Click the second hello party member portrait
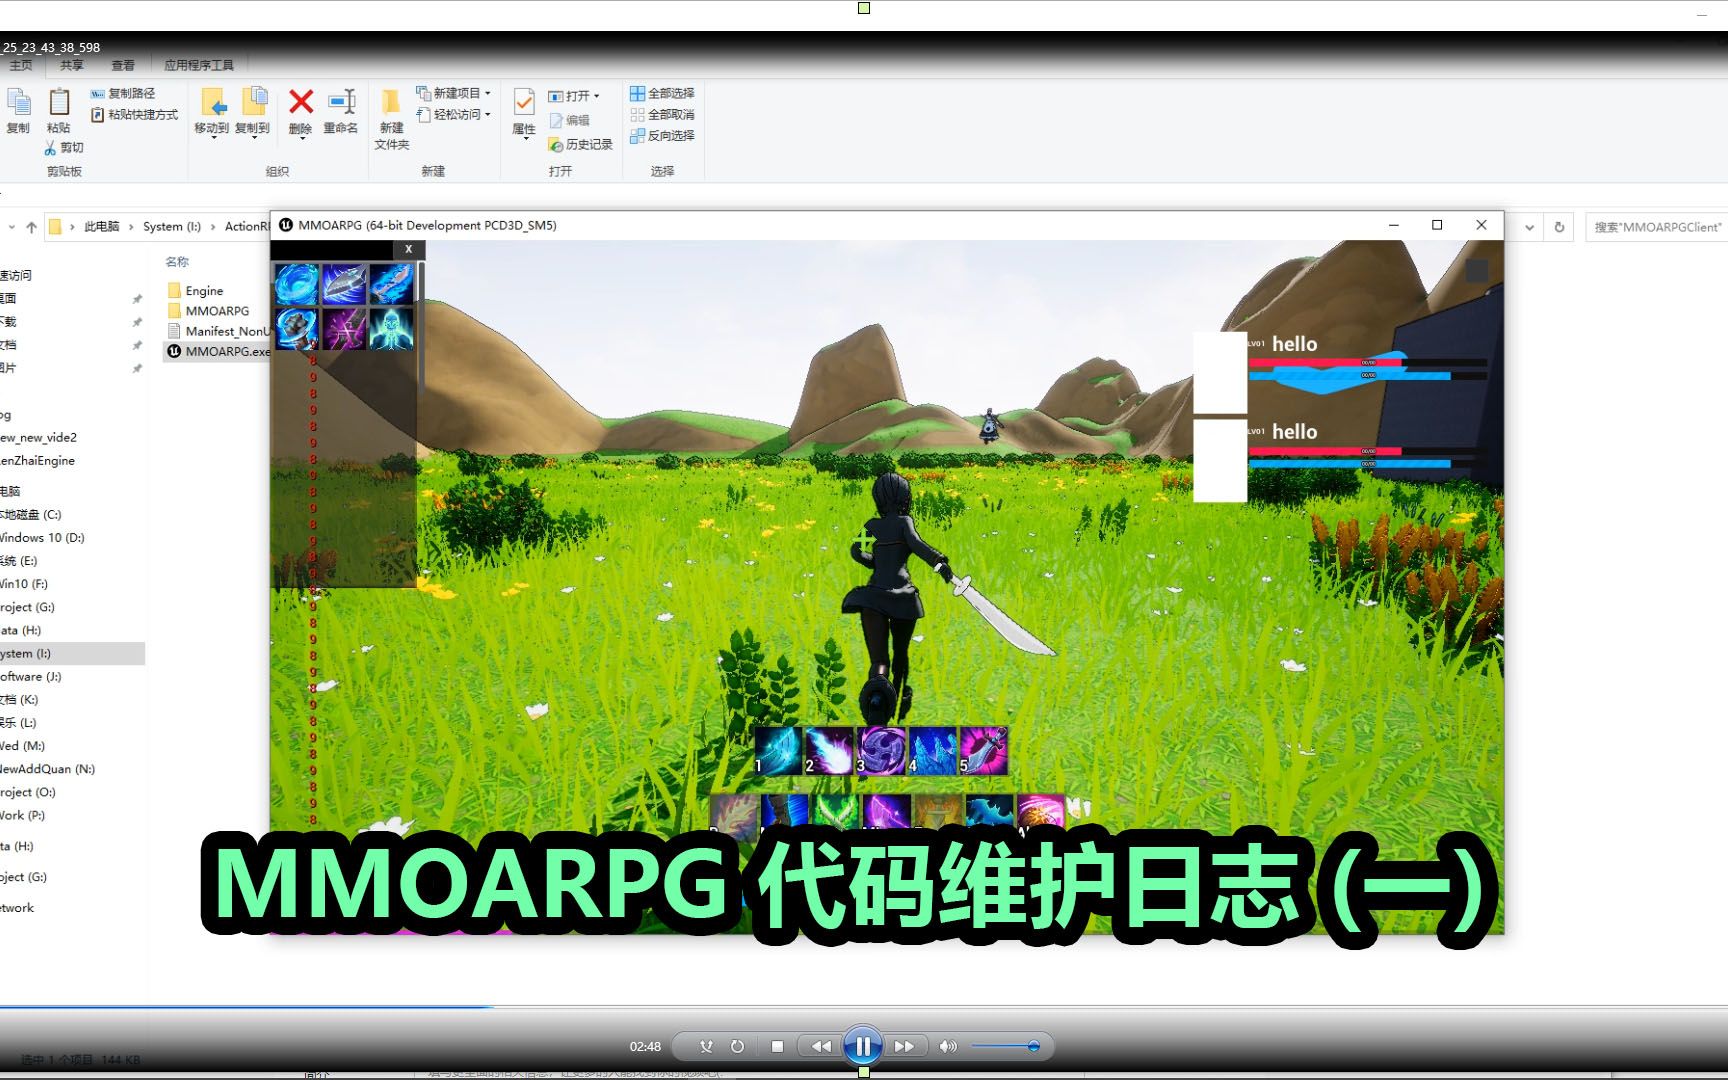 [1220, 460]
